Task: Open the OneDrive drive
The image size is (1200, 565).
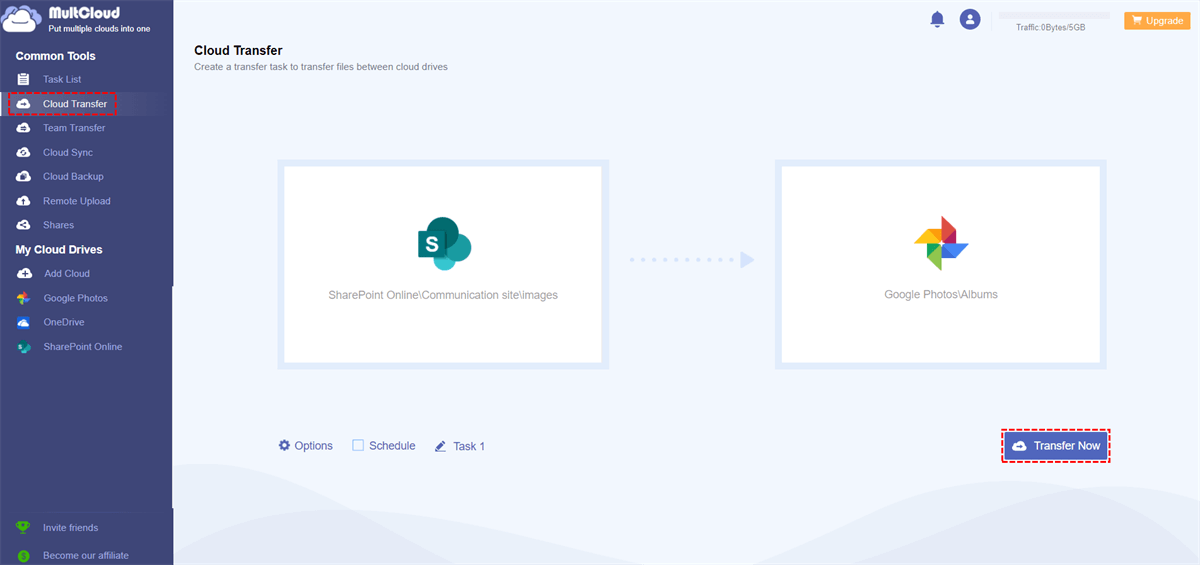Action: coord(64,322)
